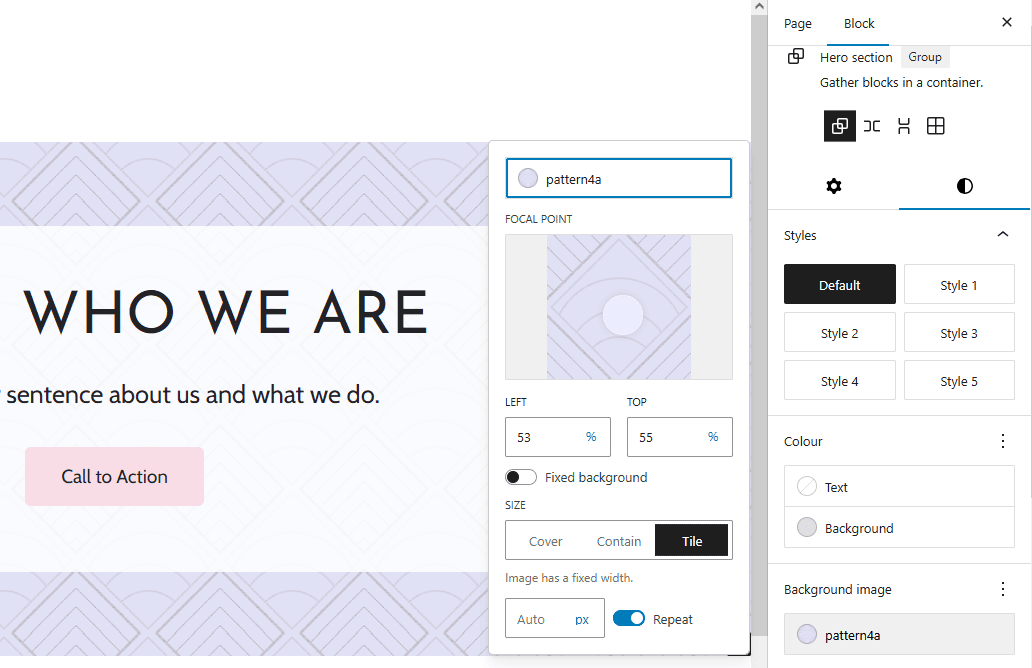Open the Settings gear tab
Viewport: 1032px width, 668px height.
click(833, 186)
